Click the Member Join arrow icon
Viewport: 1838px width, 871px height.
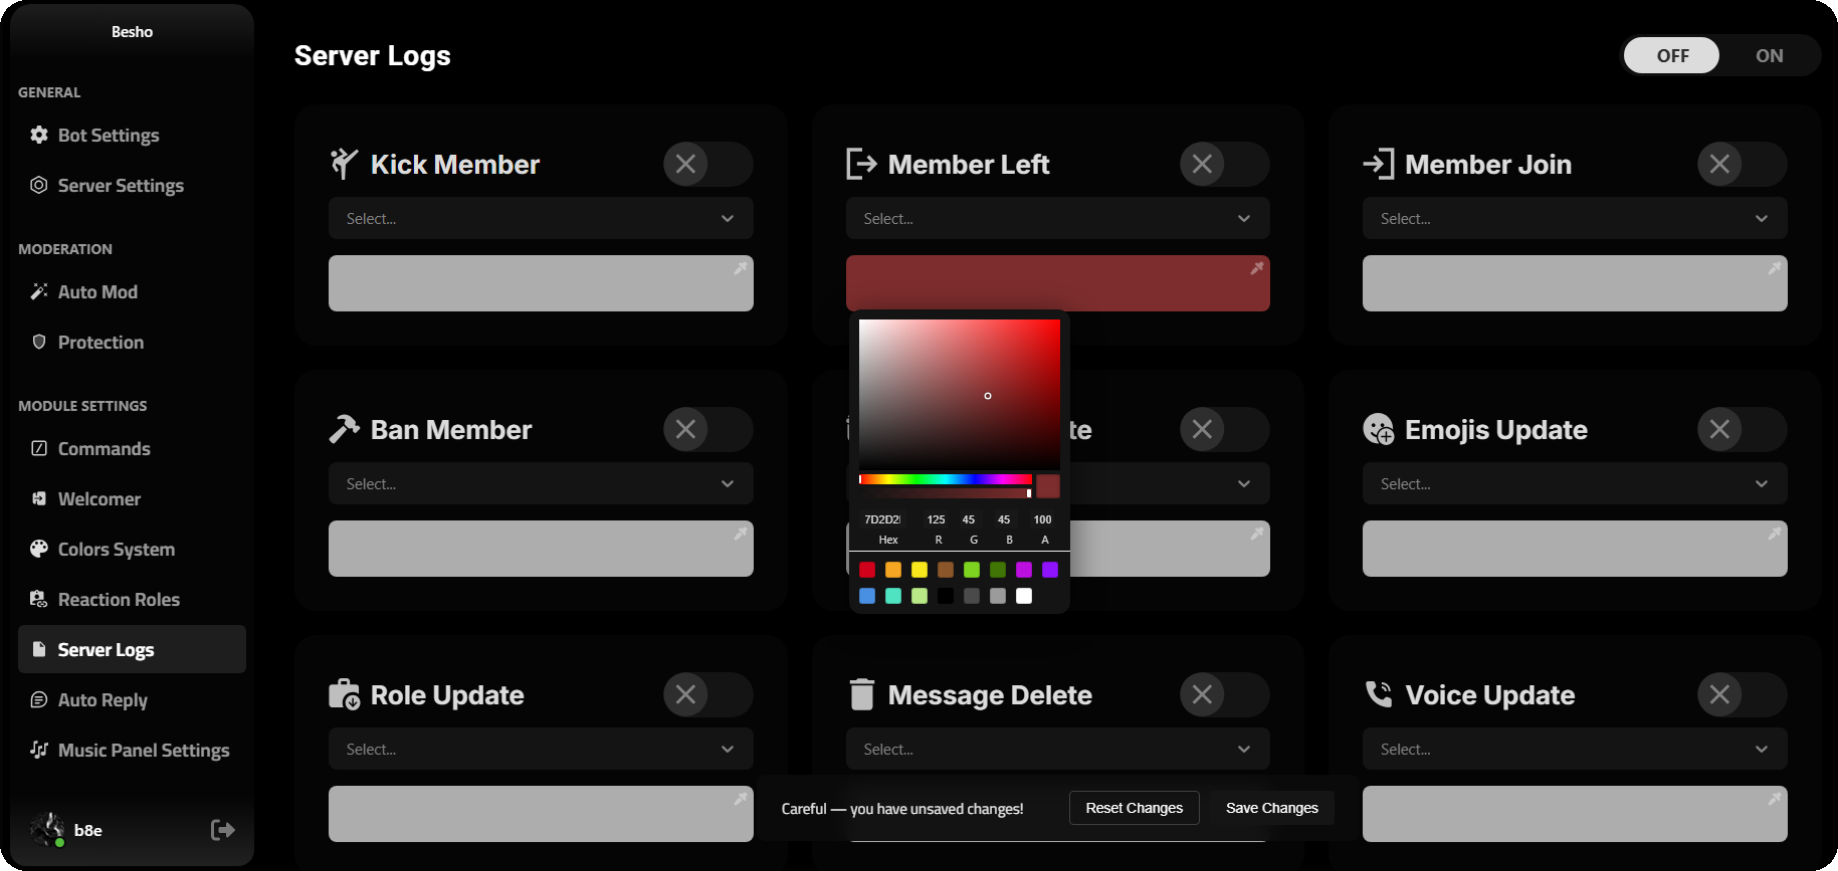coord(1378,164)
